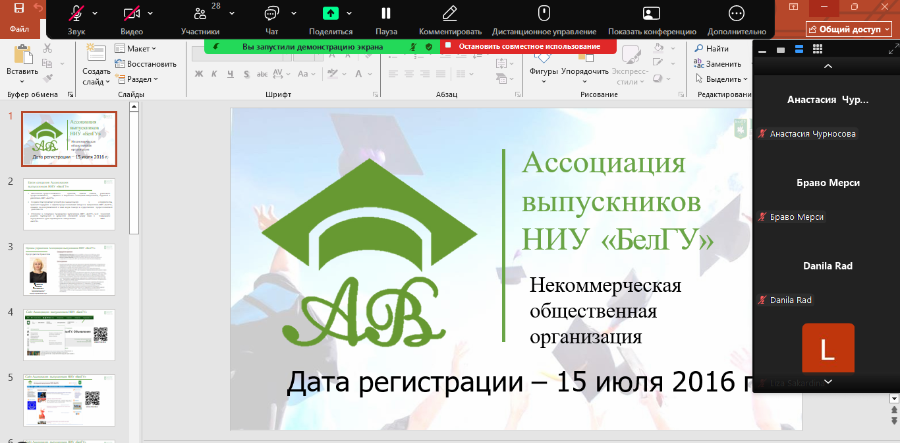900x443 pixels.
Task: Open the Раздел section dropdown
Action: (x=137, y=79)
